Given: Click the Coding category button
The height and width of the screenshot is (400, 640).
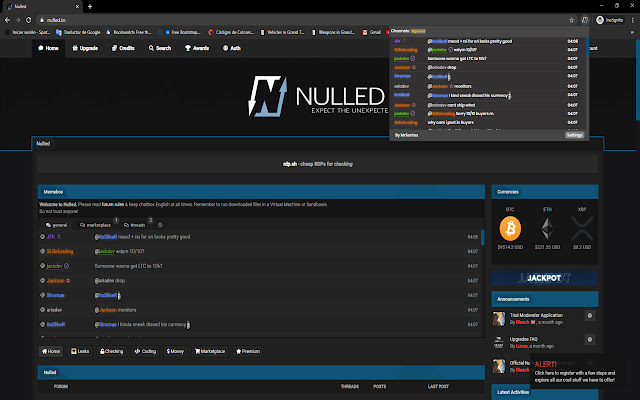Looking at the screenshot, I should (145, 351).
